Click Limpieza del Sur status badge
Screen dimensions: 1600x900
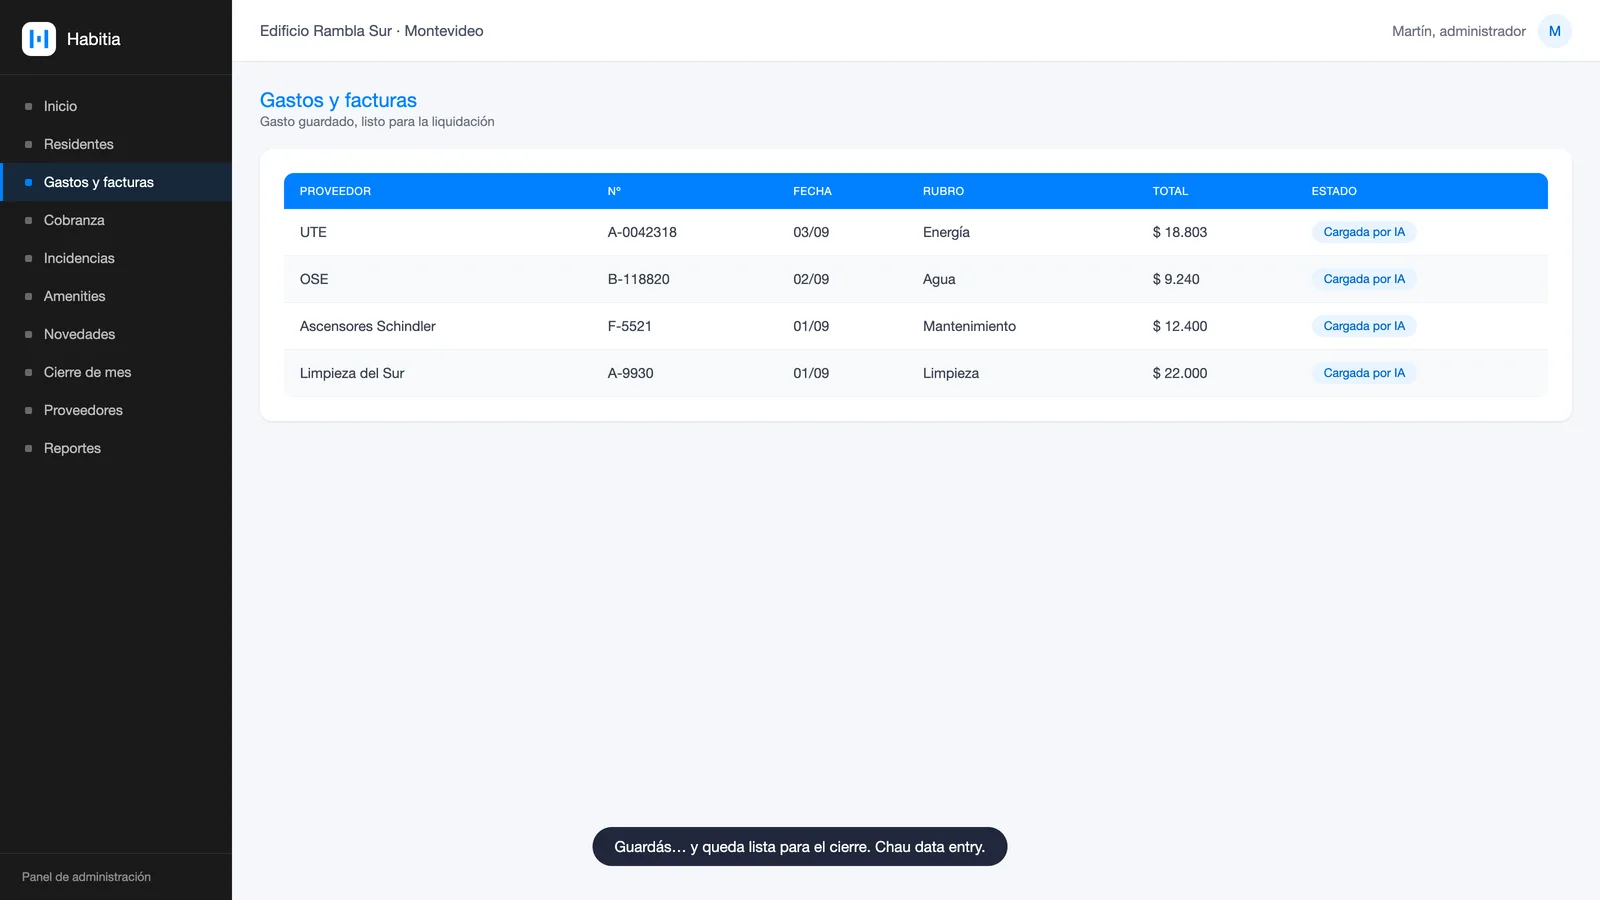point(1364,373)
